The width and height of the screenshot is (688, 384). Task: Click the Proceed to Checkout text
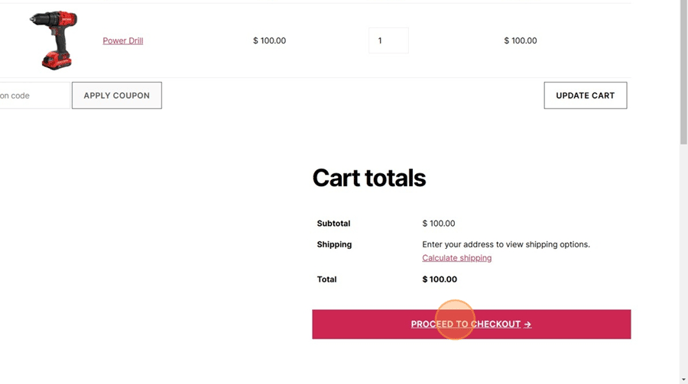(x=466, y=324)
